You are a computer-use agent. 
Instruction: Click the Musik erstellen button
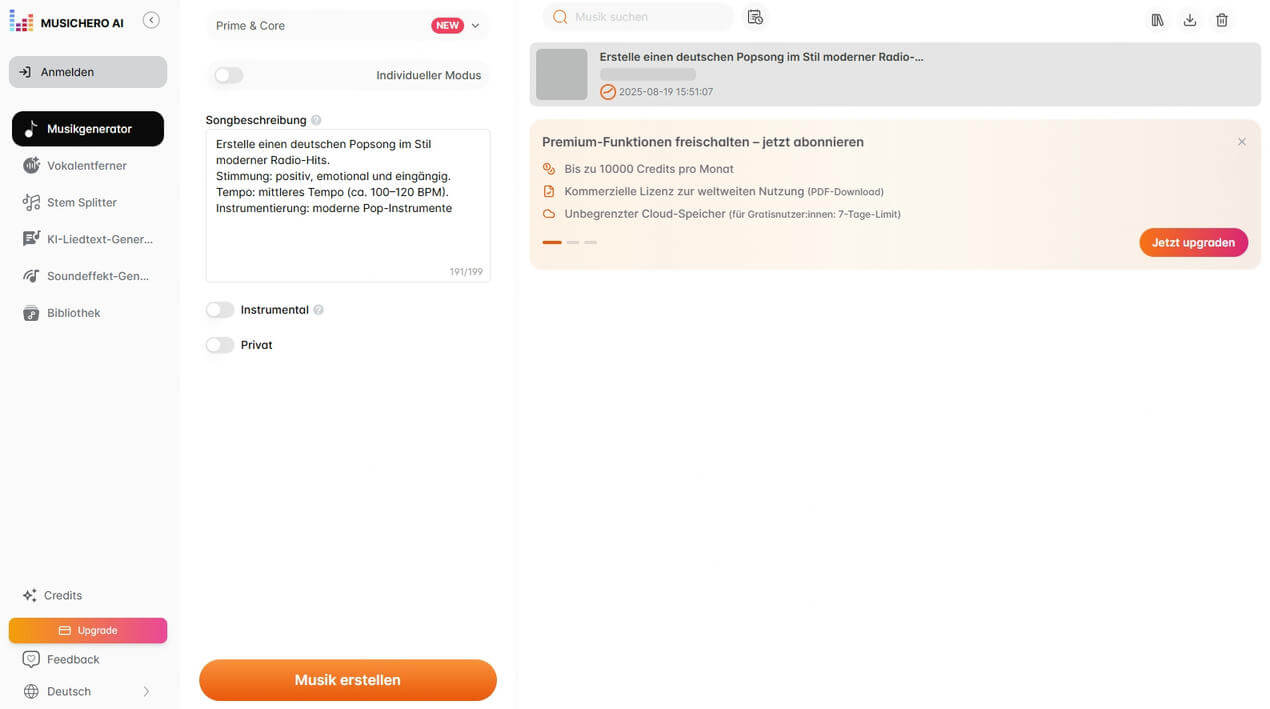(x=348, y=680)
